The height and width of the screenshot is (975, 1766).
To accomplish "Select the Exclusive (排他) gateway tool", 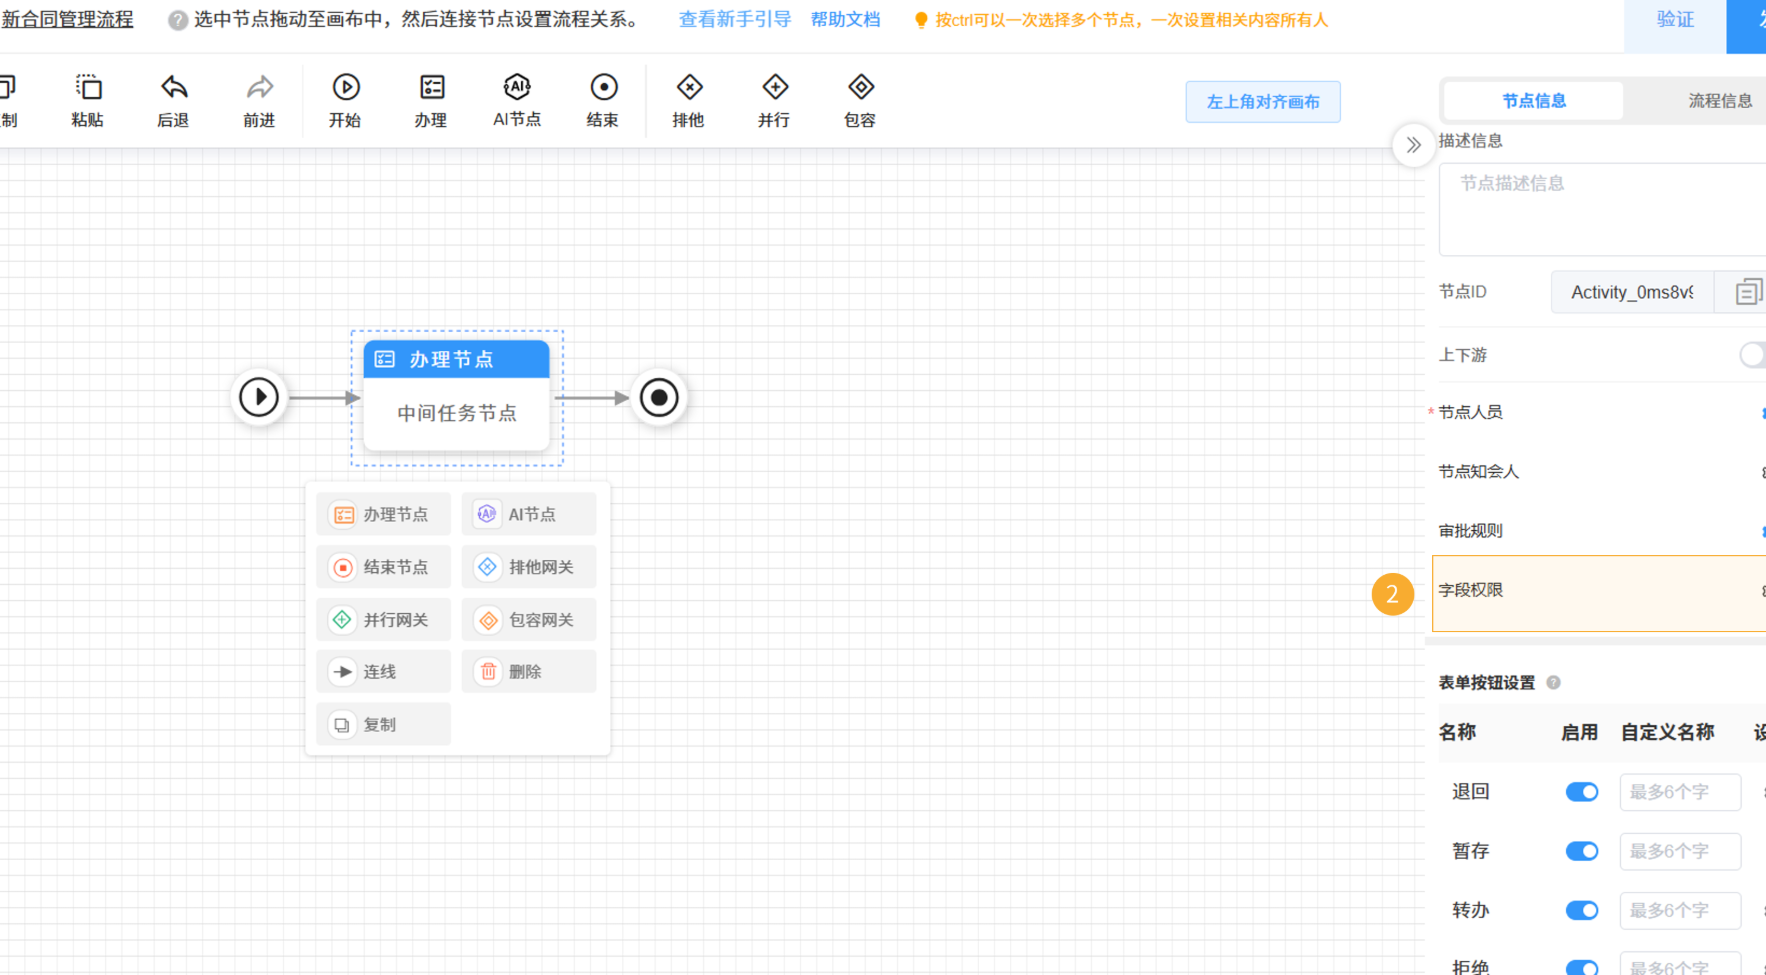I will click(x=689, y=100).
